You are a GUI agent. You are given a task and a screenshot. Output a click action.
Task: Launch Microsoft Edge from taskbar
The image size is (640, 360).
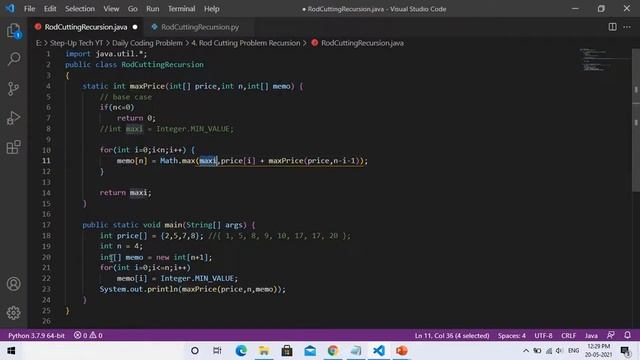click(x=241, y=351)
